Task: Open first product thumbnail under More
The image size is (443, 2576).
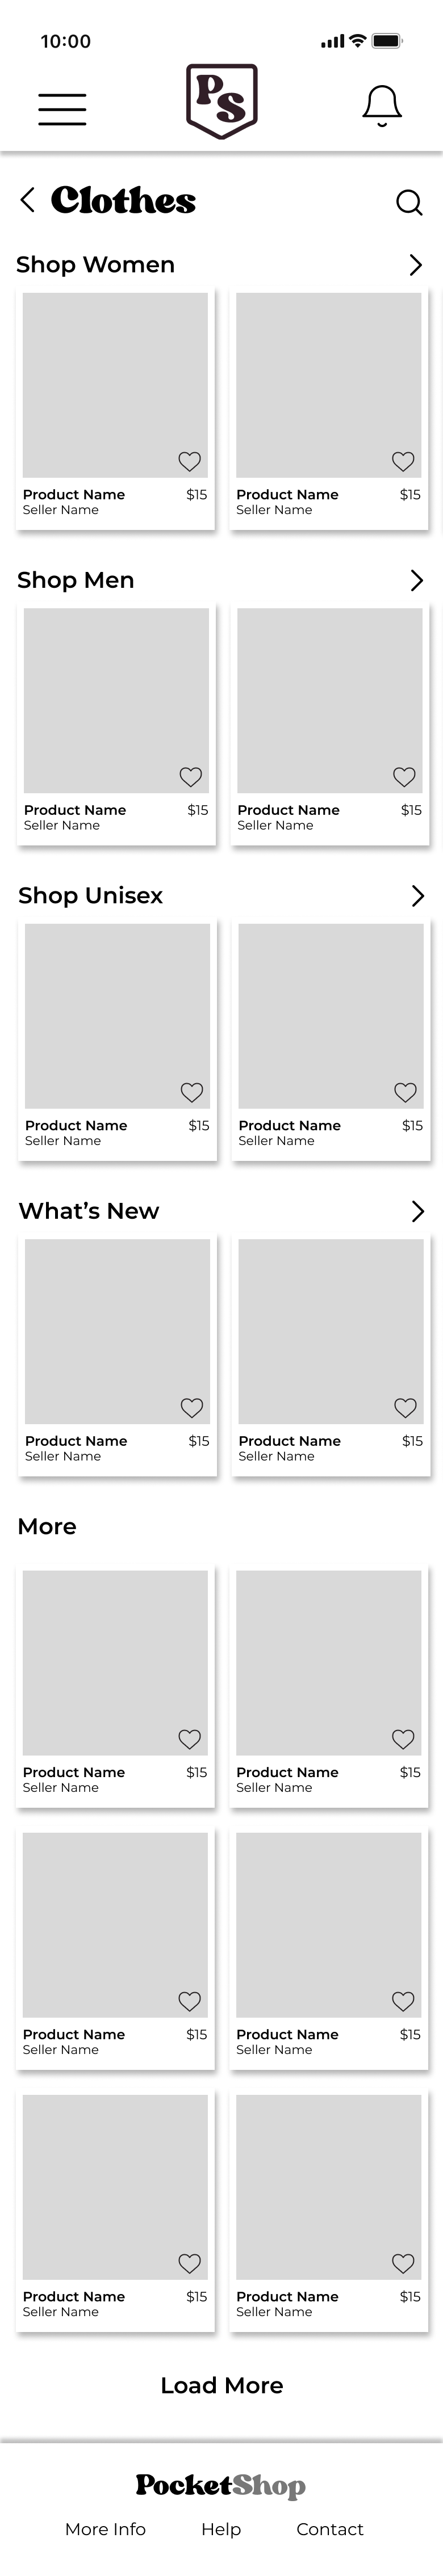Action: 115,1663
